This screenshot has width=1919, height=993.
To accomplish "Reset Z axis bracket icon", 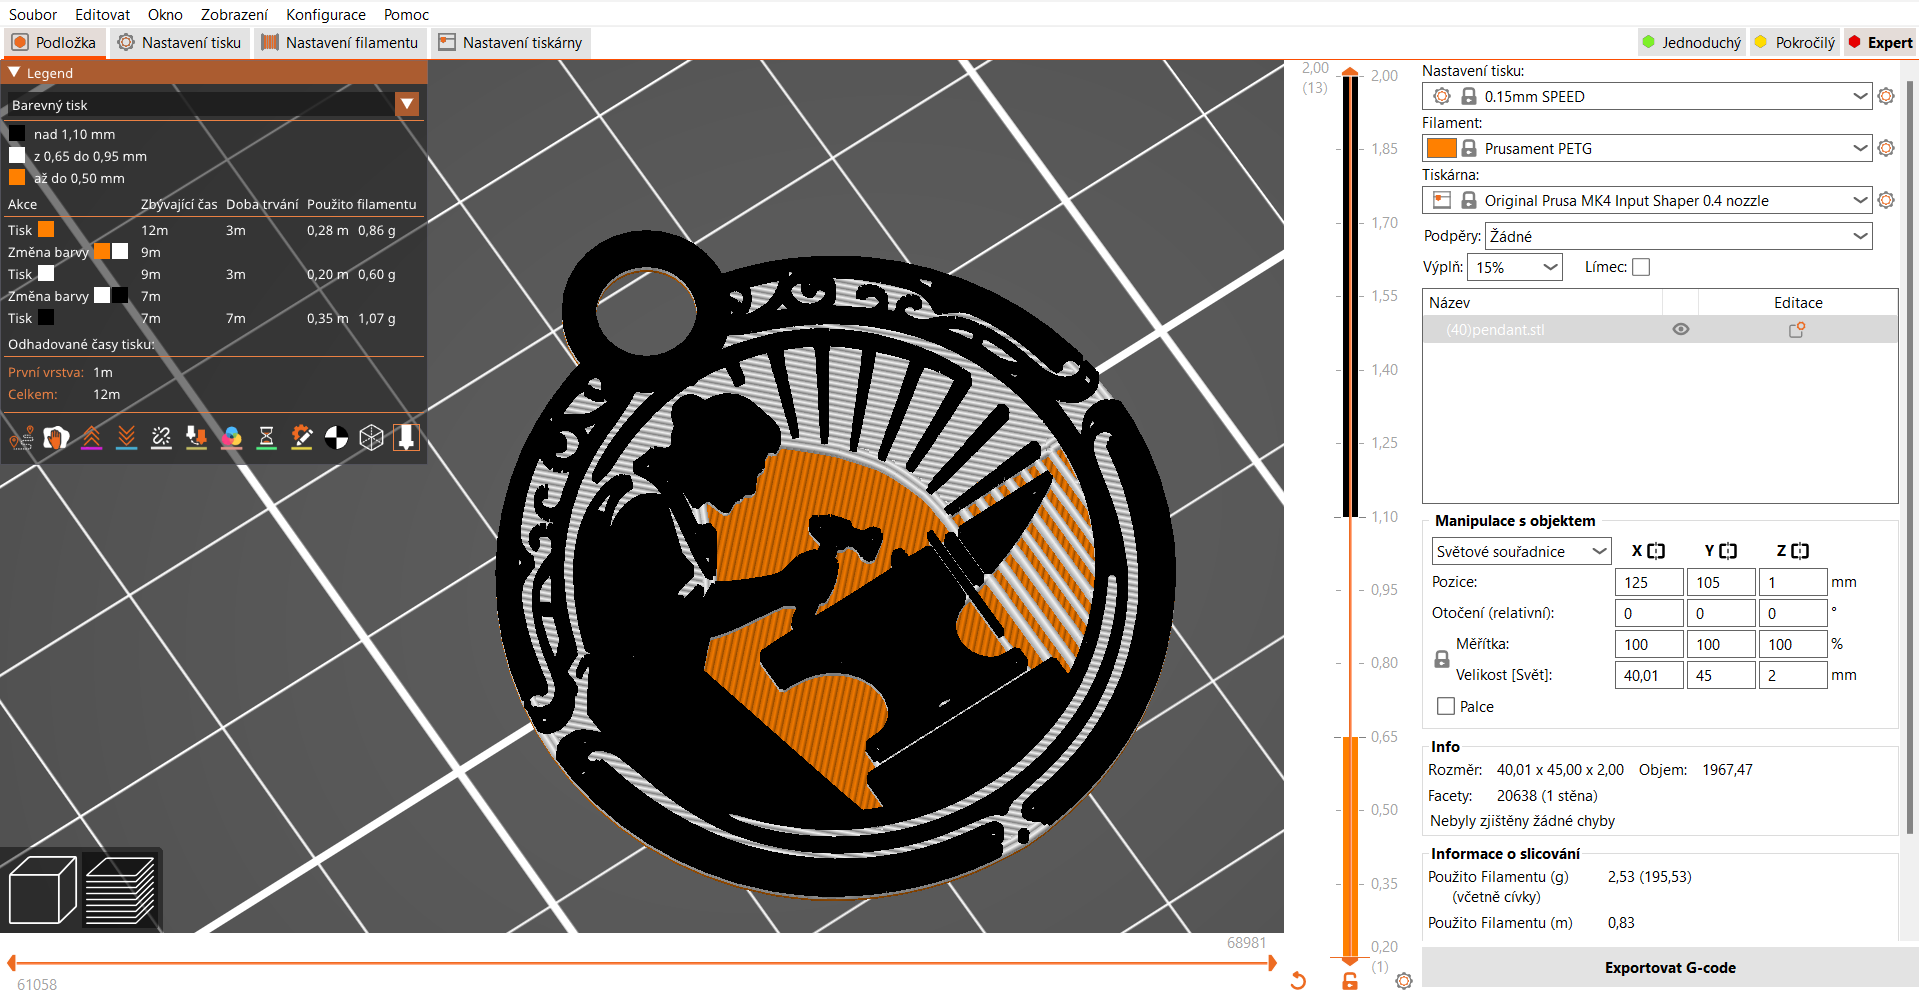I will 1800,551.
